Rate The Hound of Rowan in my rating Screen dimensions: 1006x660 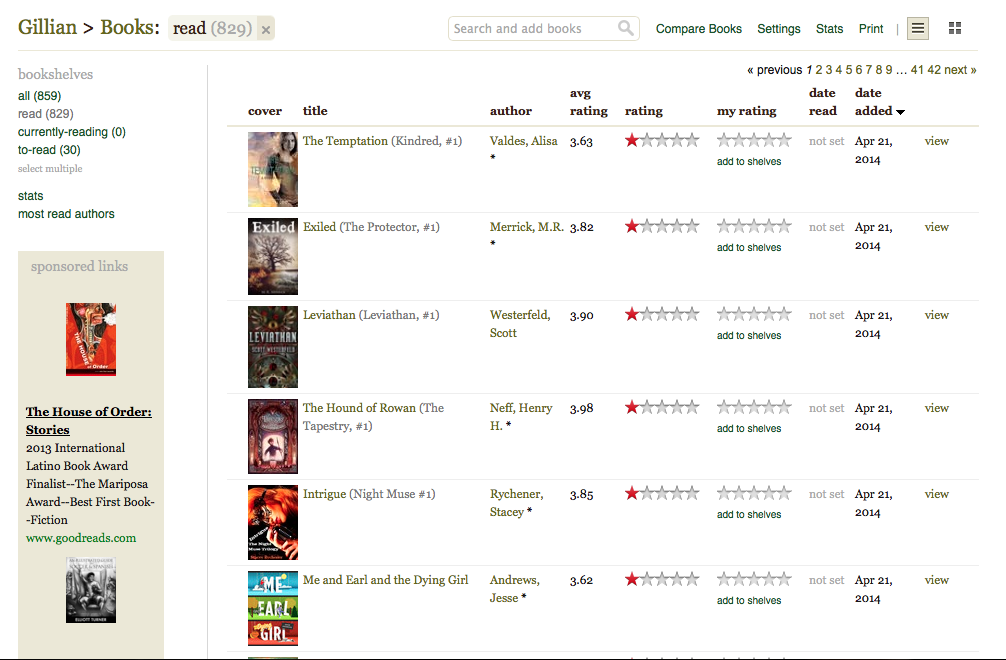coord(754,407)
